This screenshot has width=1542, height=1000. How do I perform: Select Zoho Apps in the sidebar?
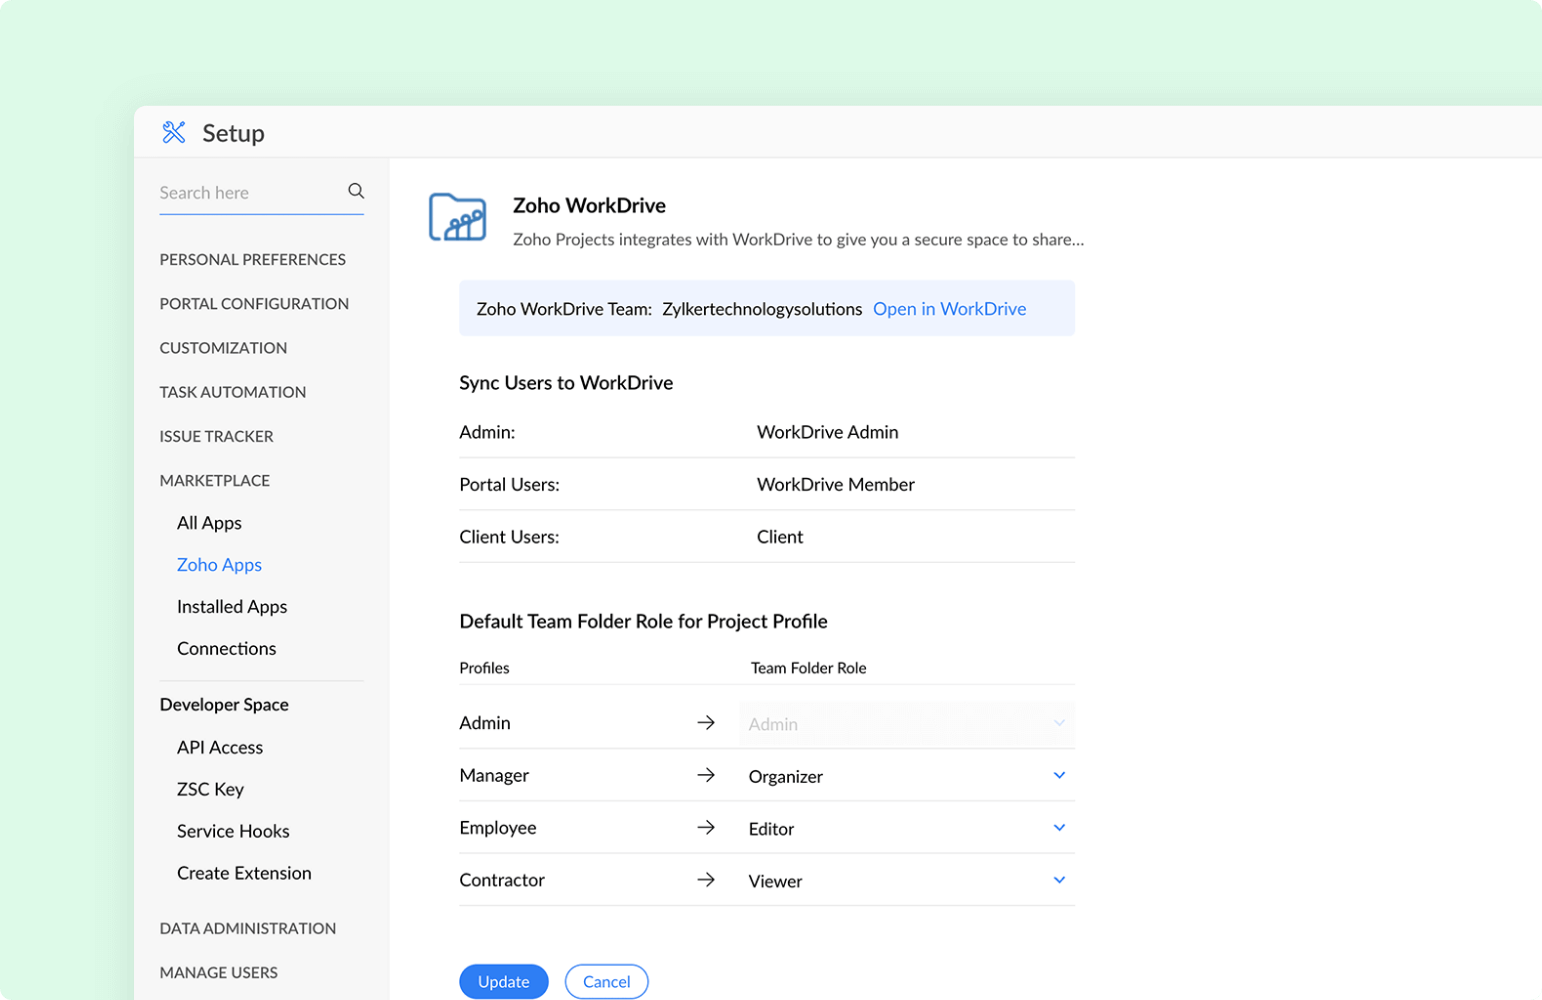219,565
